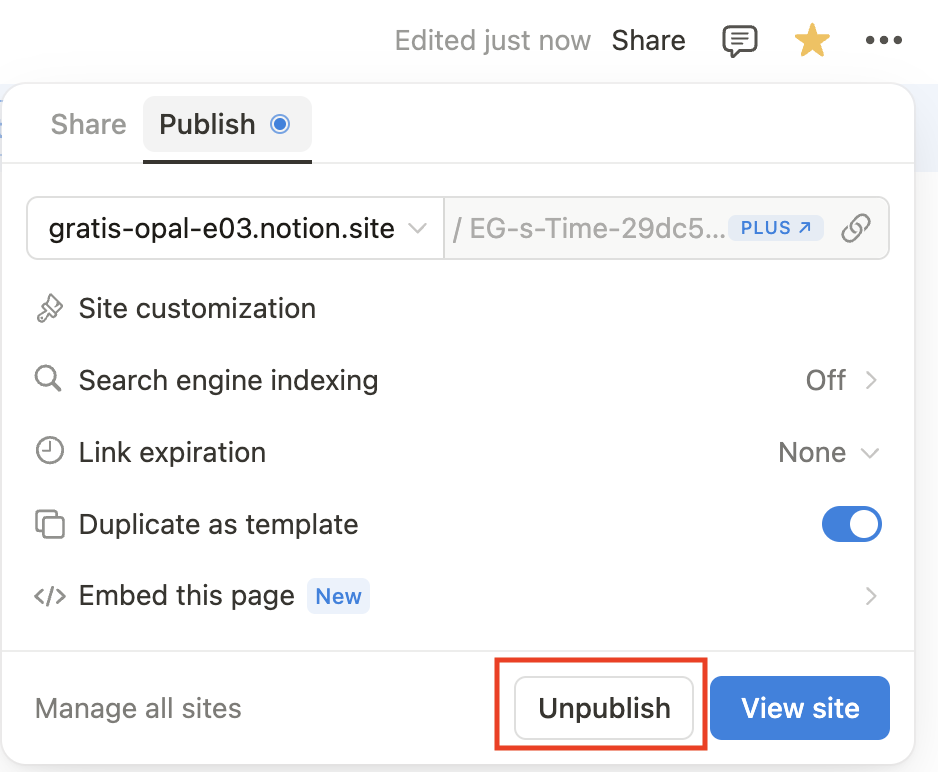Open the Manage all sites link
The width and height of the screenshot is (938, 772).
pos(138,709)
